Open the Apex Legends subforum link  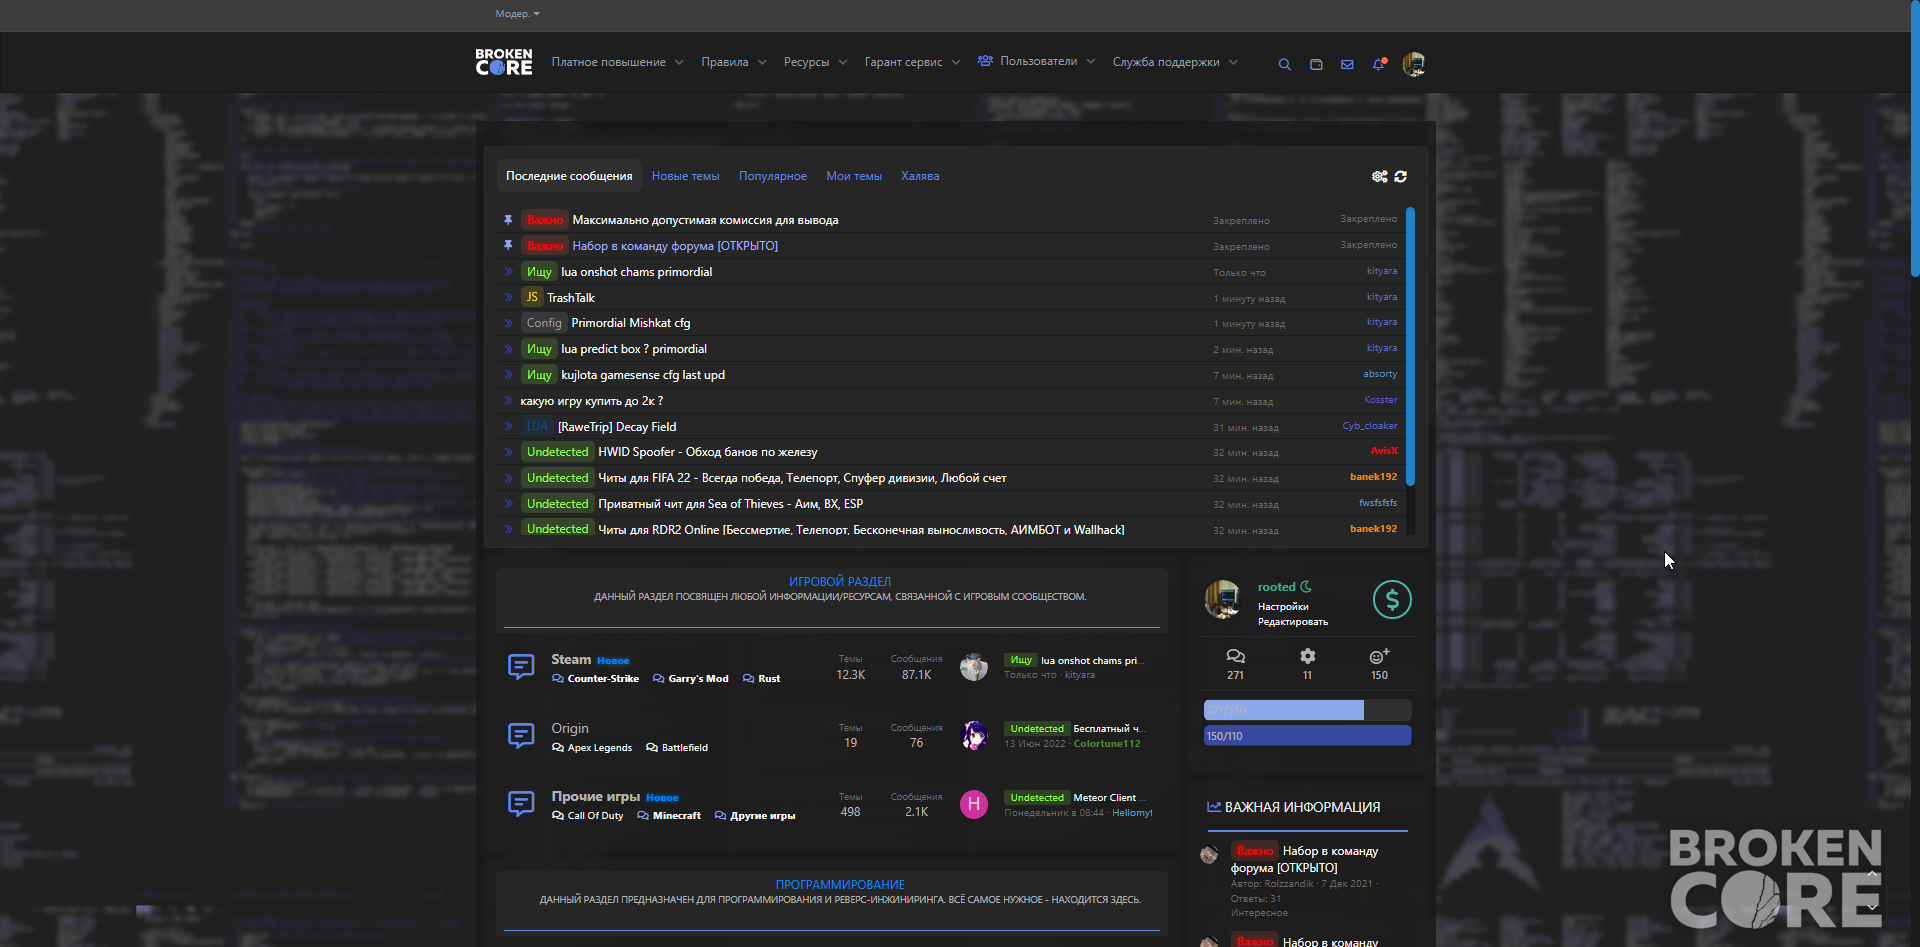pos(600,748)
